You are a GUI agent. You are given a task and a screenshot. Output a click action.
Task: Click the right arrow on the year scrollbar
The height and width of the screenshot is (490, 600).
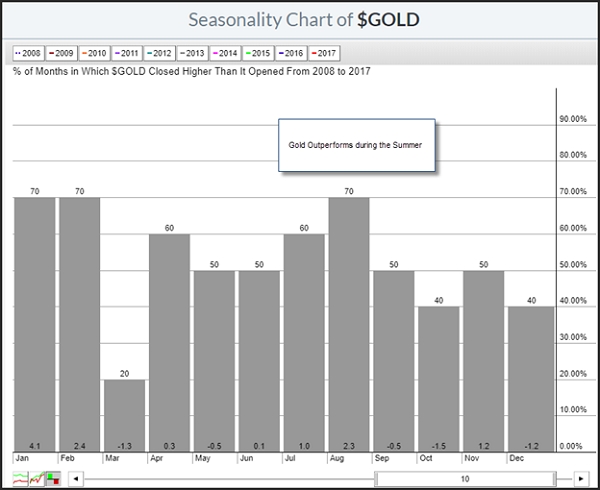pyautogui.click(x=580, y=477)
